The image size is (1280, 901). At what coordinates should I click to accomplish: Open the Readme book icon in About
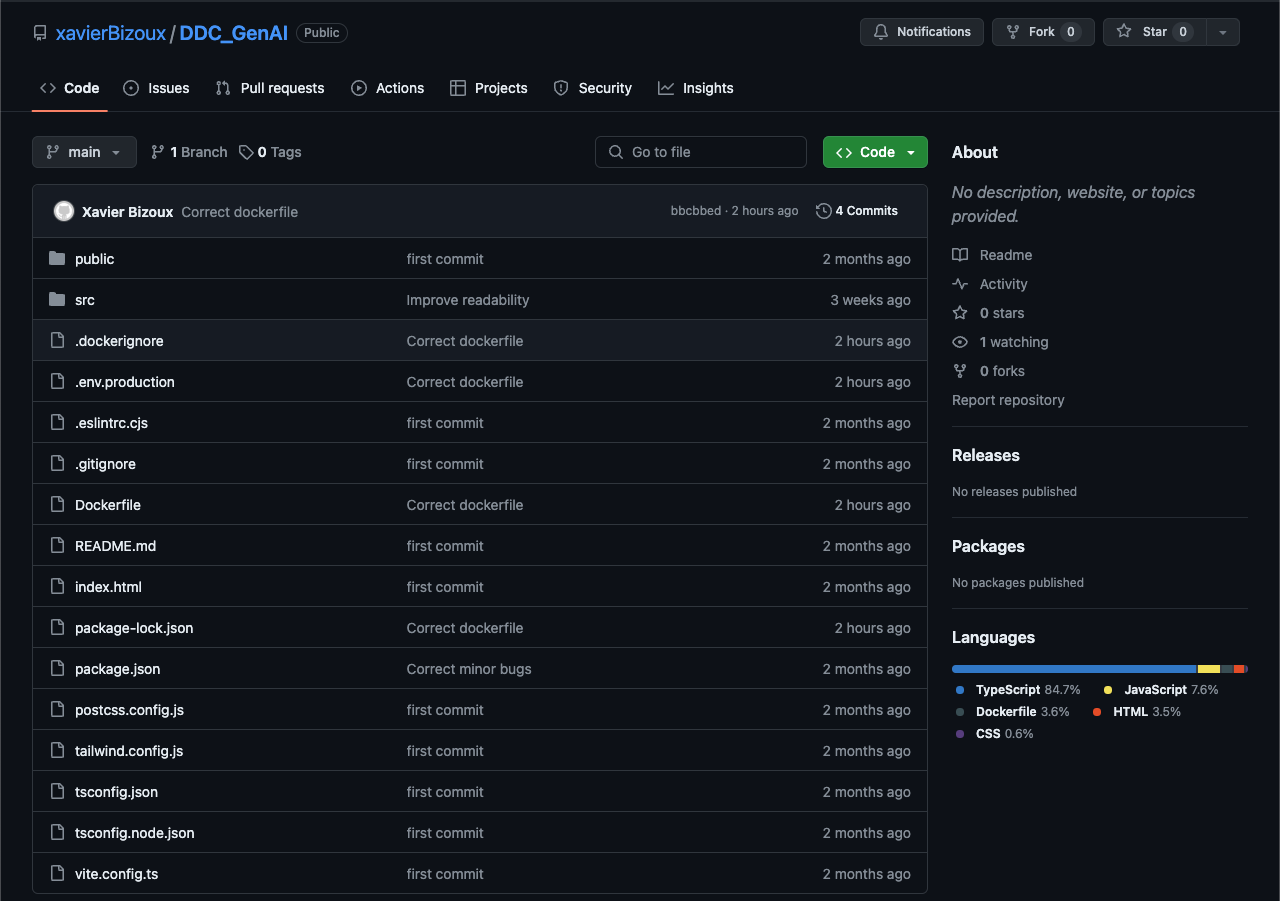point(960,255)
